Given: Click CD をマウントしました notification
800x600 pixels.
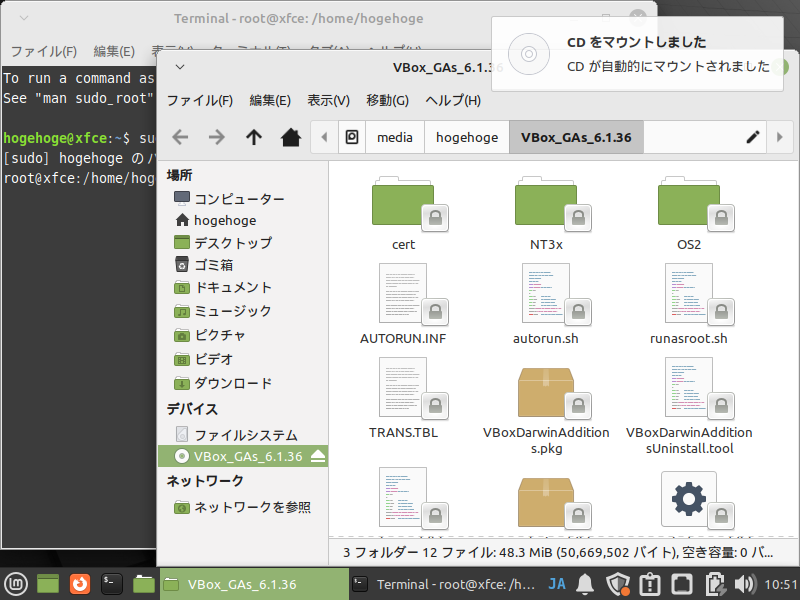Looking at the screenshot, I should point(637,54).
